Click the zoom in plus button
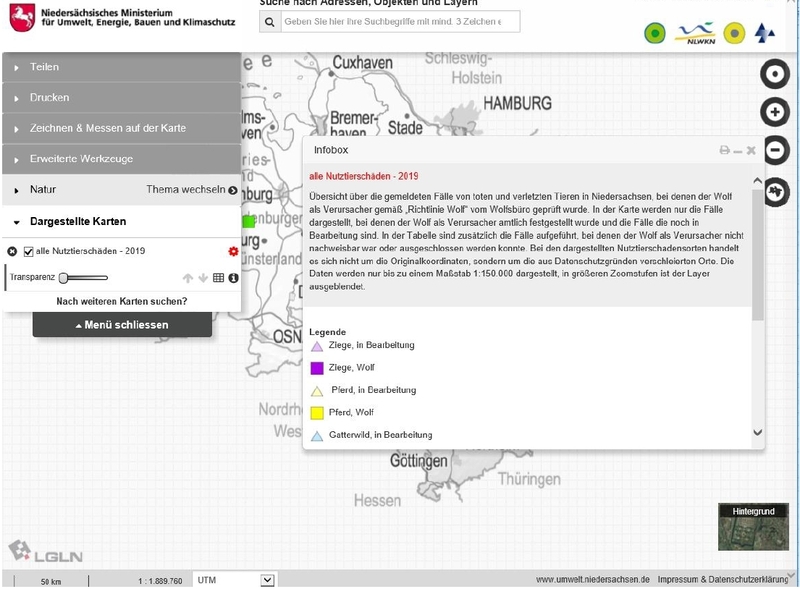 point(775,112)
